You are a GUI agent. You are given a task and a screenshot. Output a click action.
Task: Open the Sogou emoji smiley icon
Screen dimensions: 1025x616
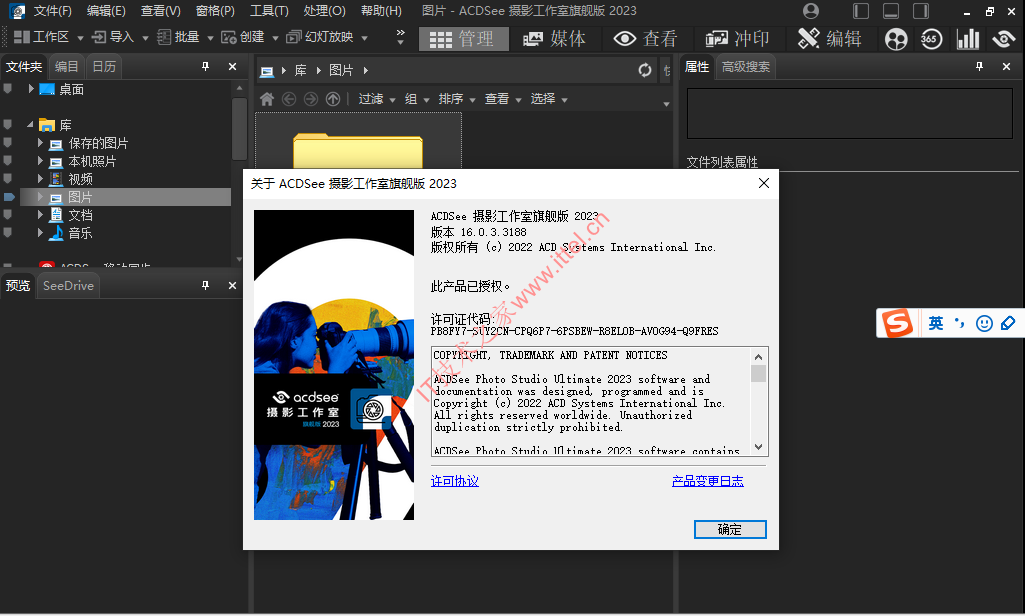pos(984,323)
